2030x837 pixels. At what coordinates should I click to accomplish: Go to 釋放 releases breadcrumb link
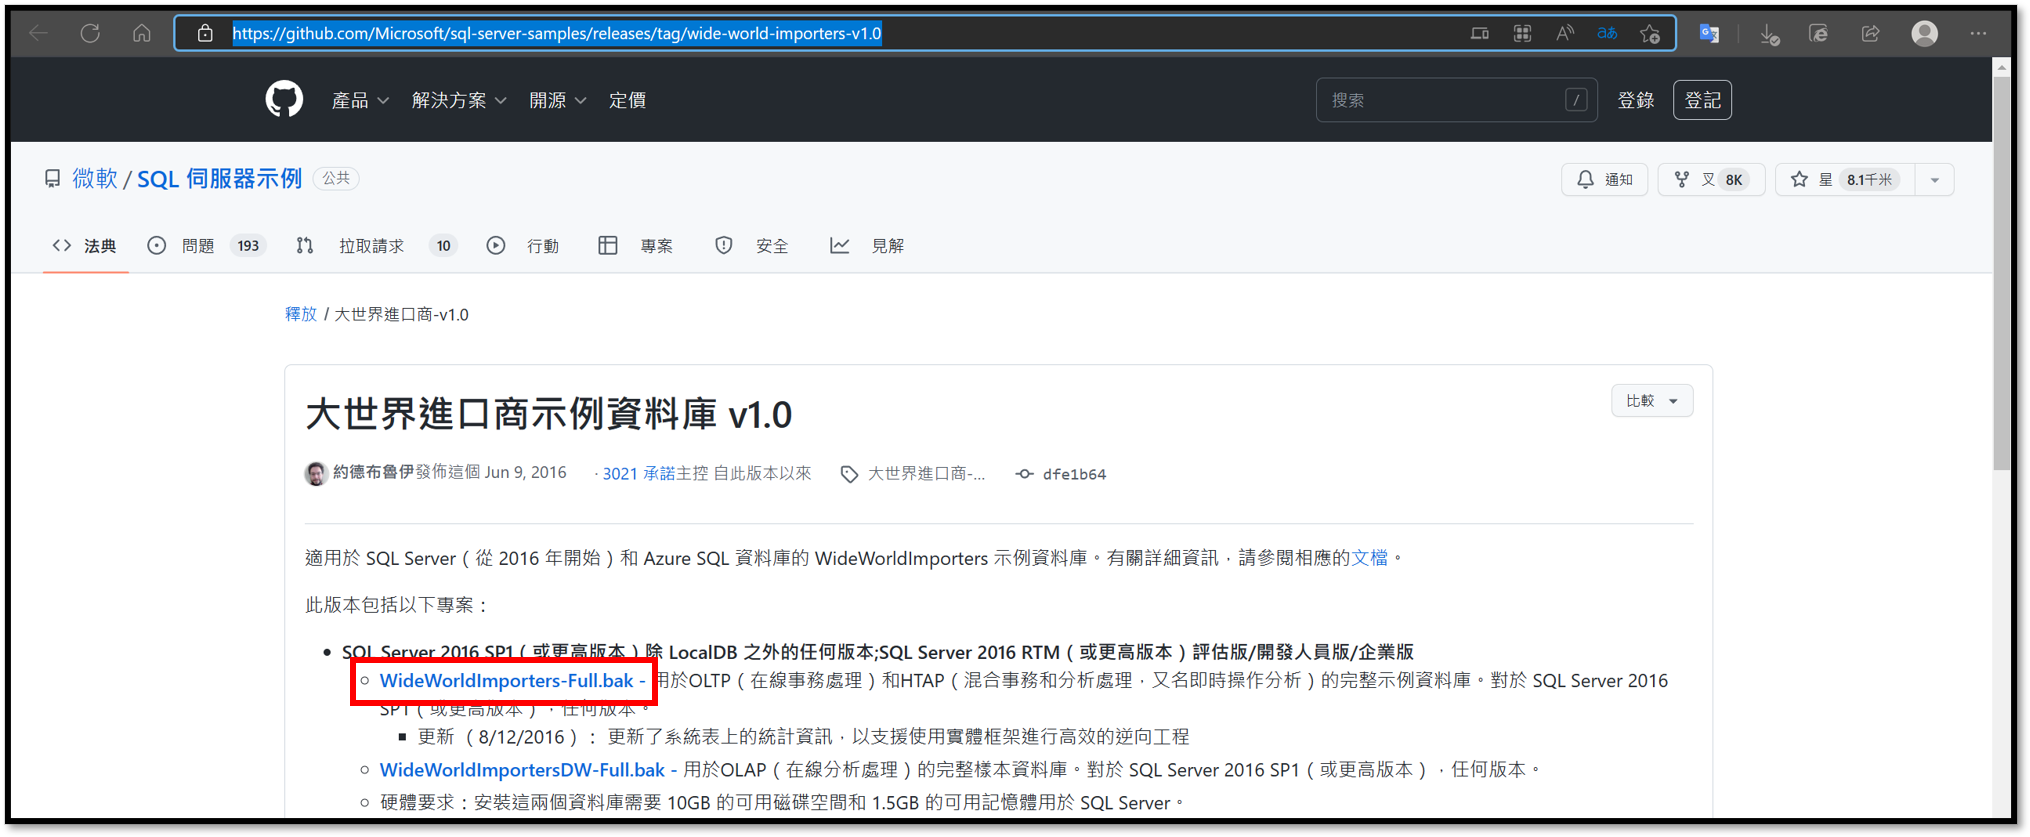301,314
